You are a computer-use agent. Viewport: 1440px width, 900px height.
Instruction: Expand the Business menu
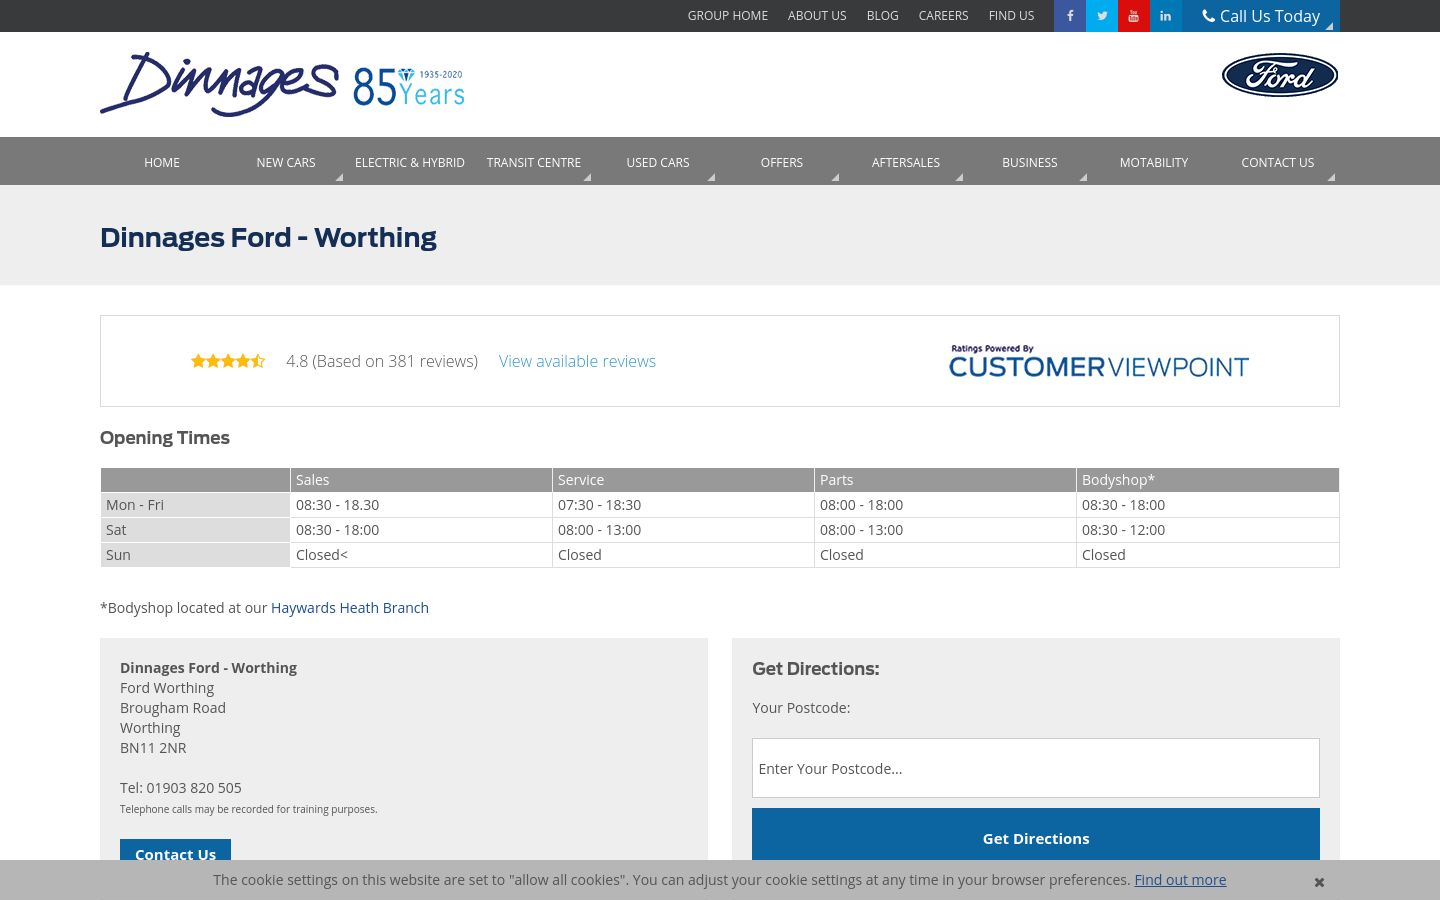pyautogui.click(x=1030, y=162)
